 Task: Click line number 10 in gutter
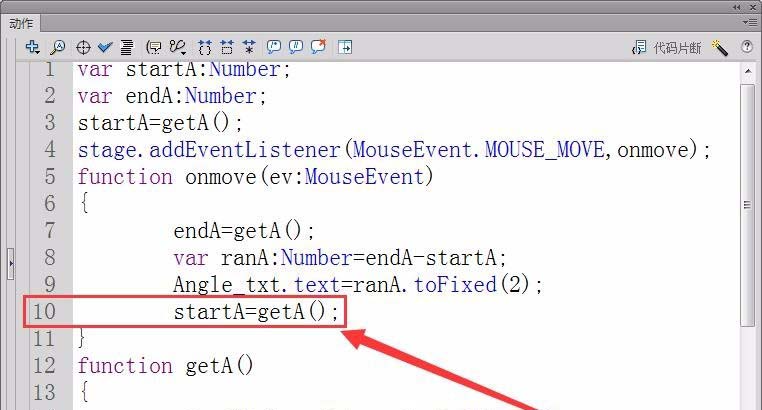[44, 311]
